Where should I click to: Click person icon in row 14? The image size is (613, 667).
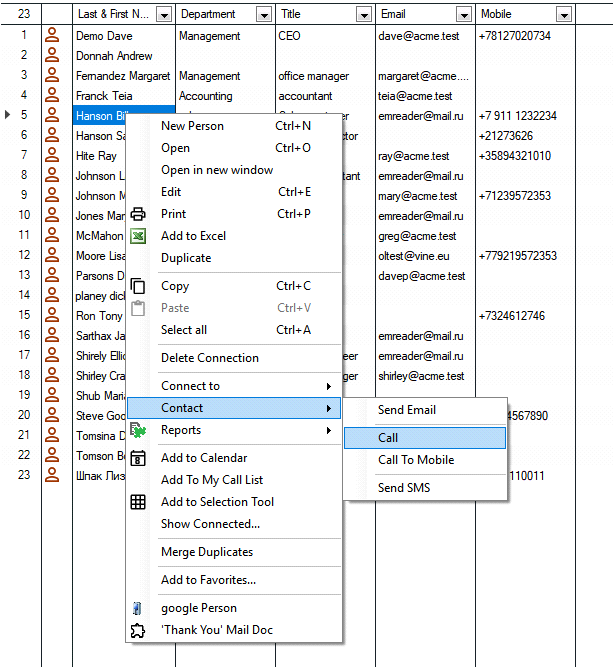coord(52,295)
